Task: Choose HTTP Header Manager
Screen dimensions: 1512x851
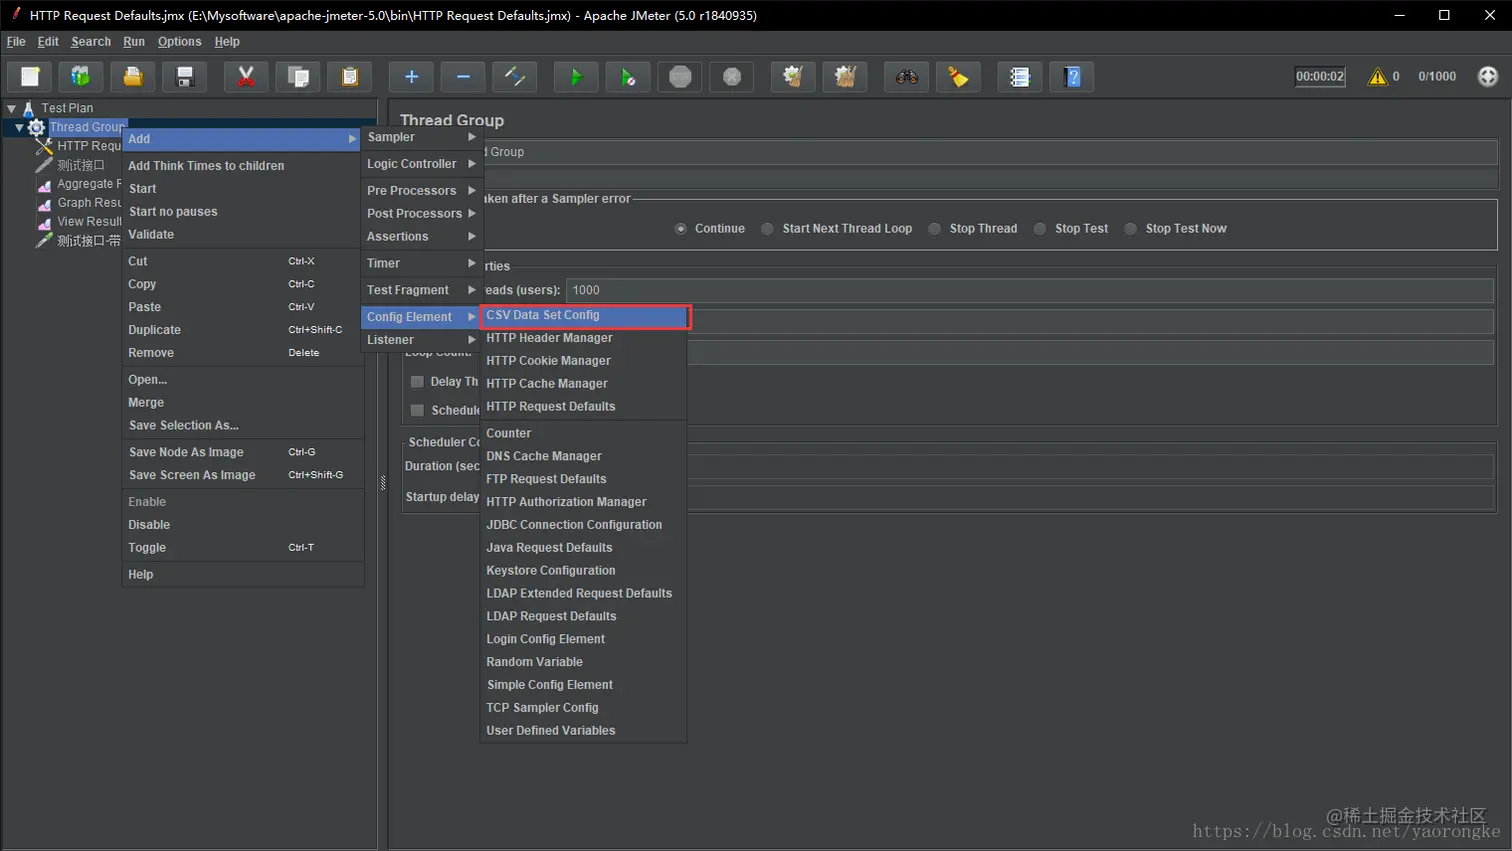Action: [584, 338]
